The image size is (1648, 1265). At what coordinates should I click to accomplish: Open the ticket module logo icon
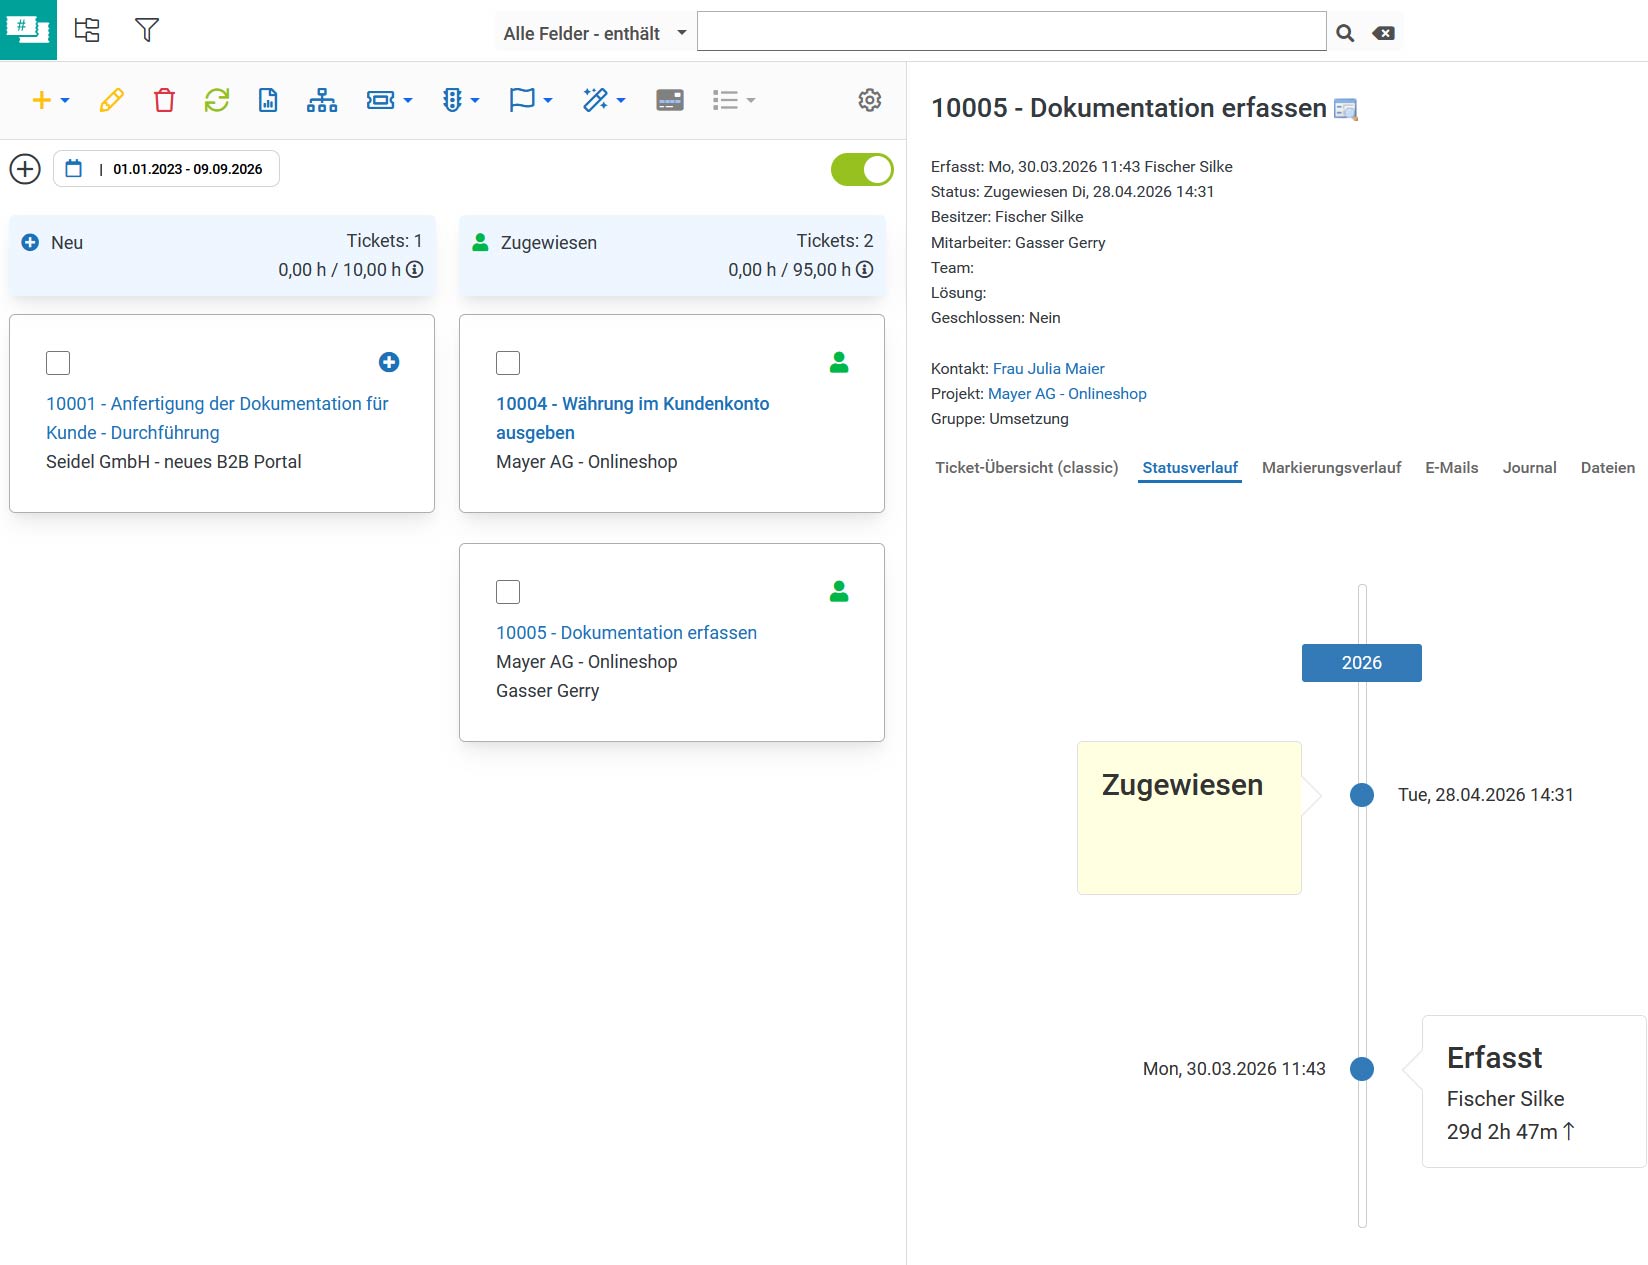coord(28,30)
